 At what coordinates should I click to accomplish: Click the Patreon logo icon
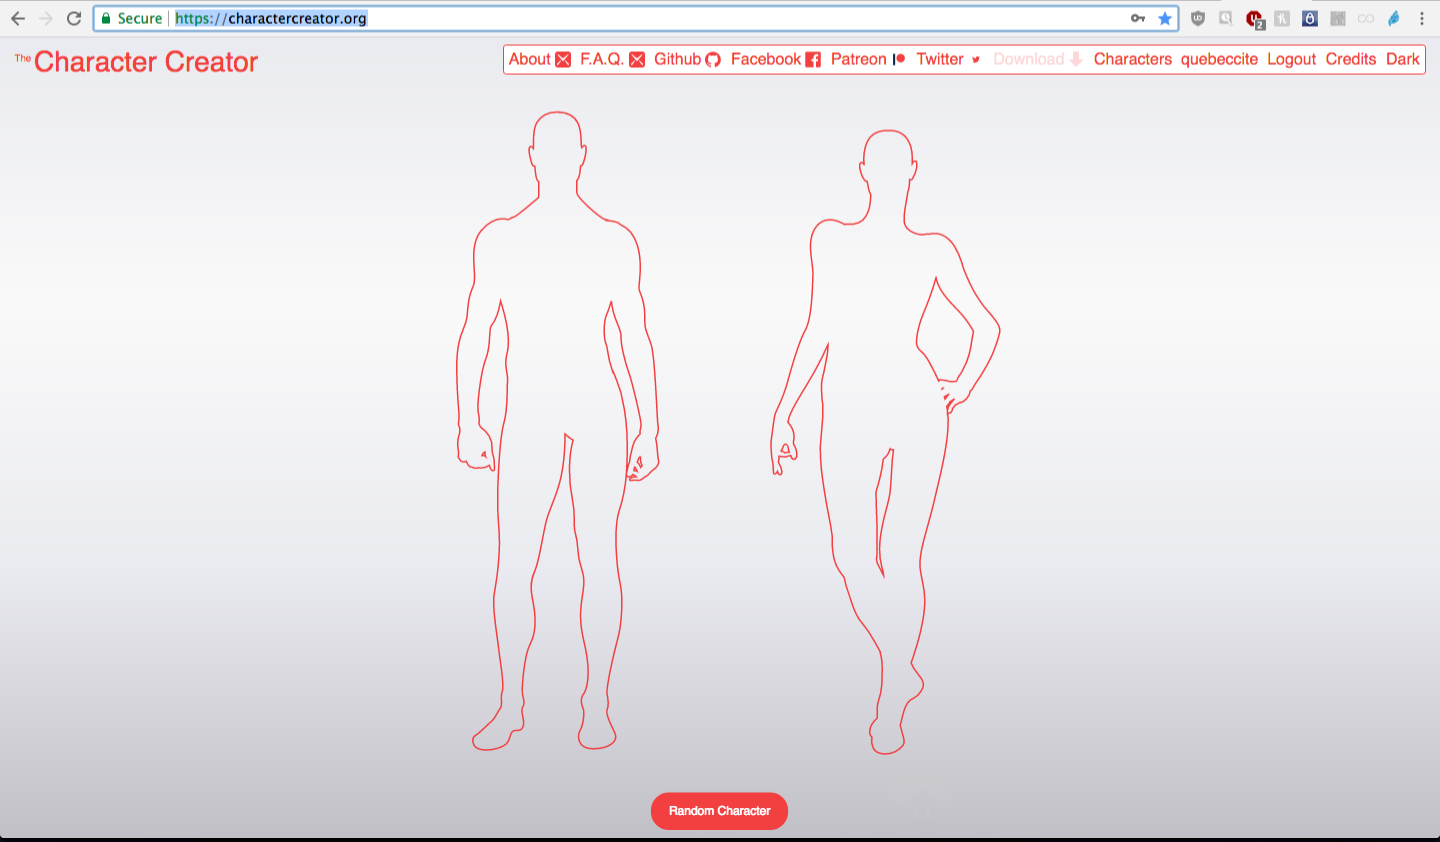tap(899, 59)
